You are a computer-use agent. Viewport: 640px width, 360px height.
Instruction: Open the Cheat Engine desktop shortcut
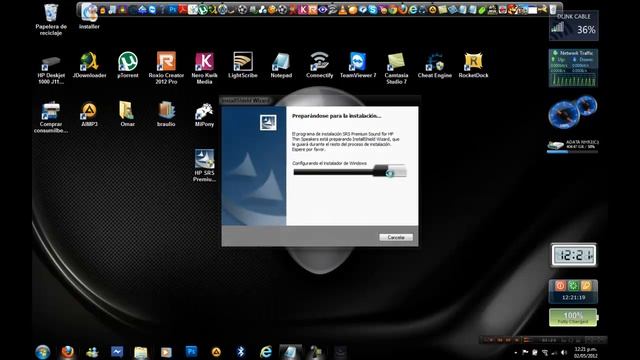435,65
